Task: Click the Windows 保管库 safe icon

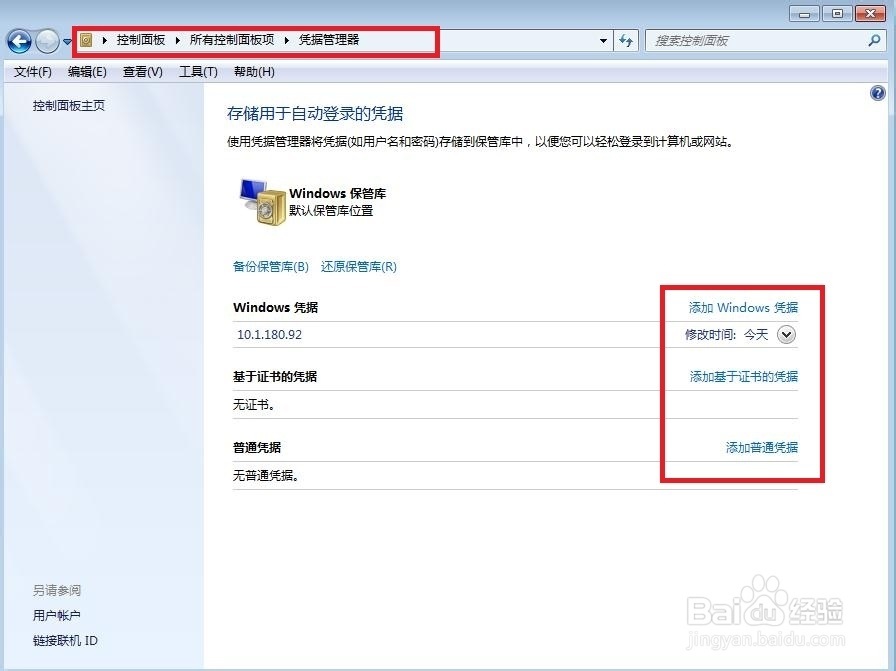Action: coord(262,202)
